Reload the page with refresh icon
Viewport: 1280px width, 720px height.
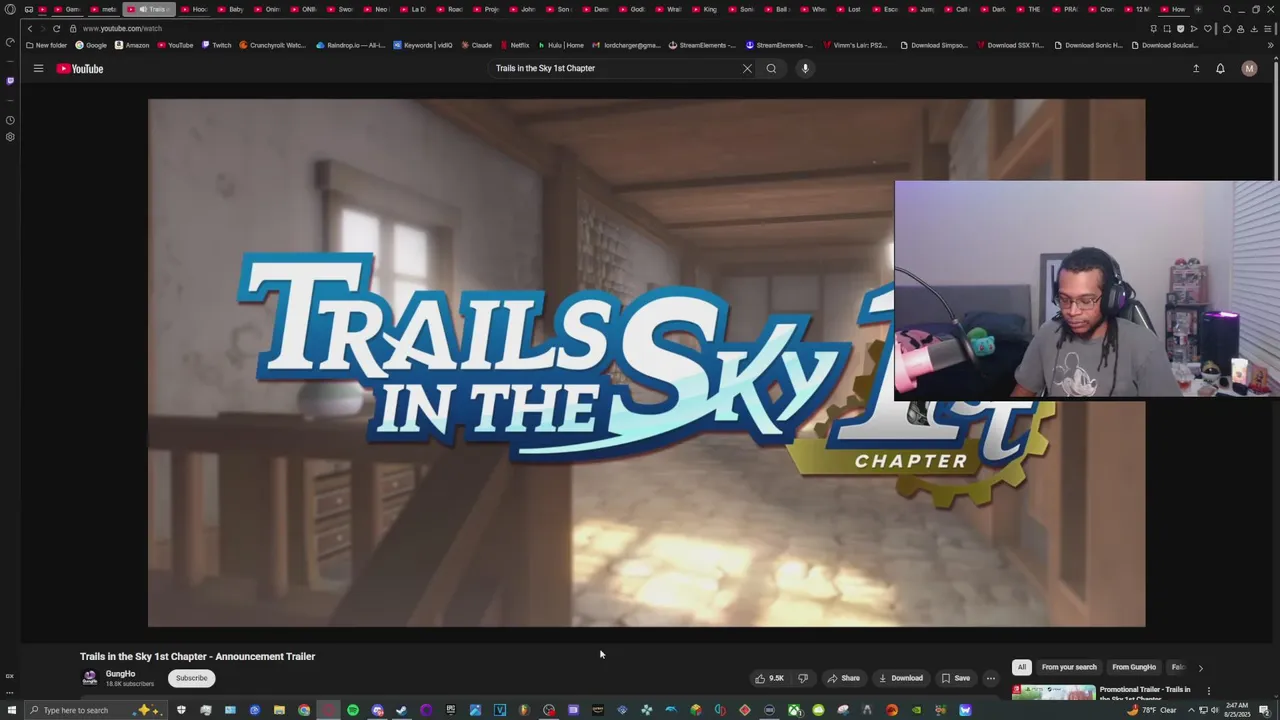(56, 29)
